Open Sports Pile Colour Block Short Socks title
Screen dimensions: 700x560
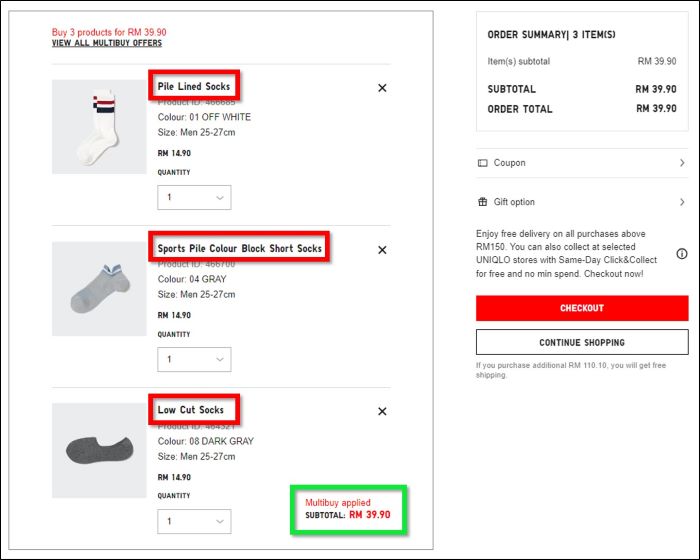(239, 248)
